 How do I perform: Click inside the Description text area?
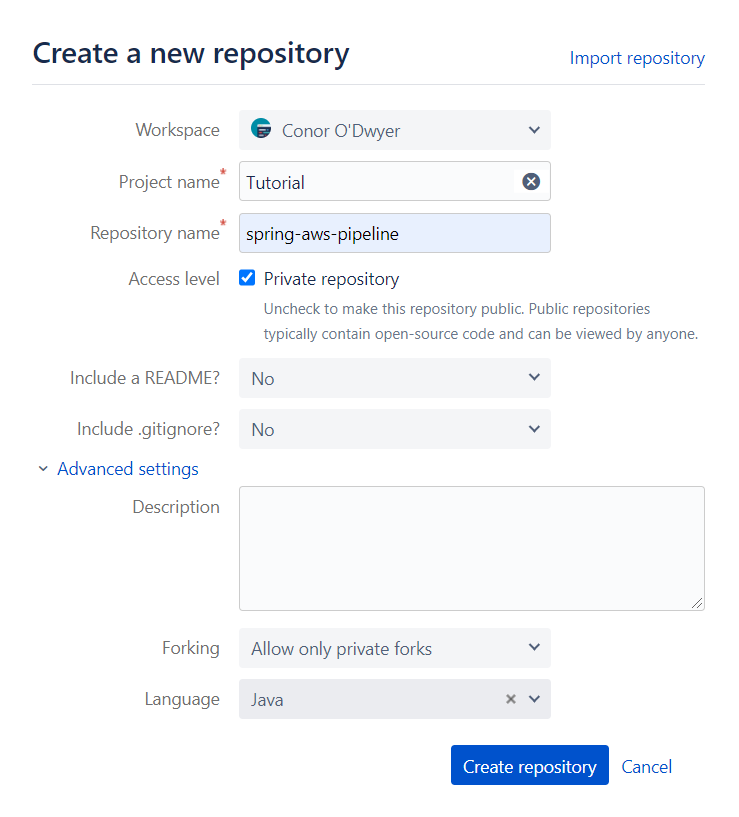pos(471,548)
